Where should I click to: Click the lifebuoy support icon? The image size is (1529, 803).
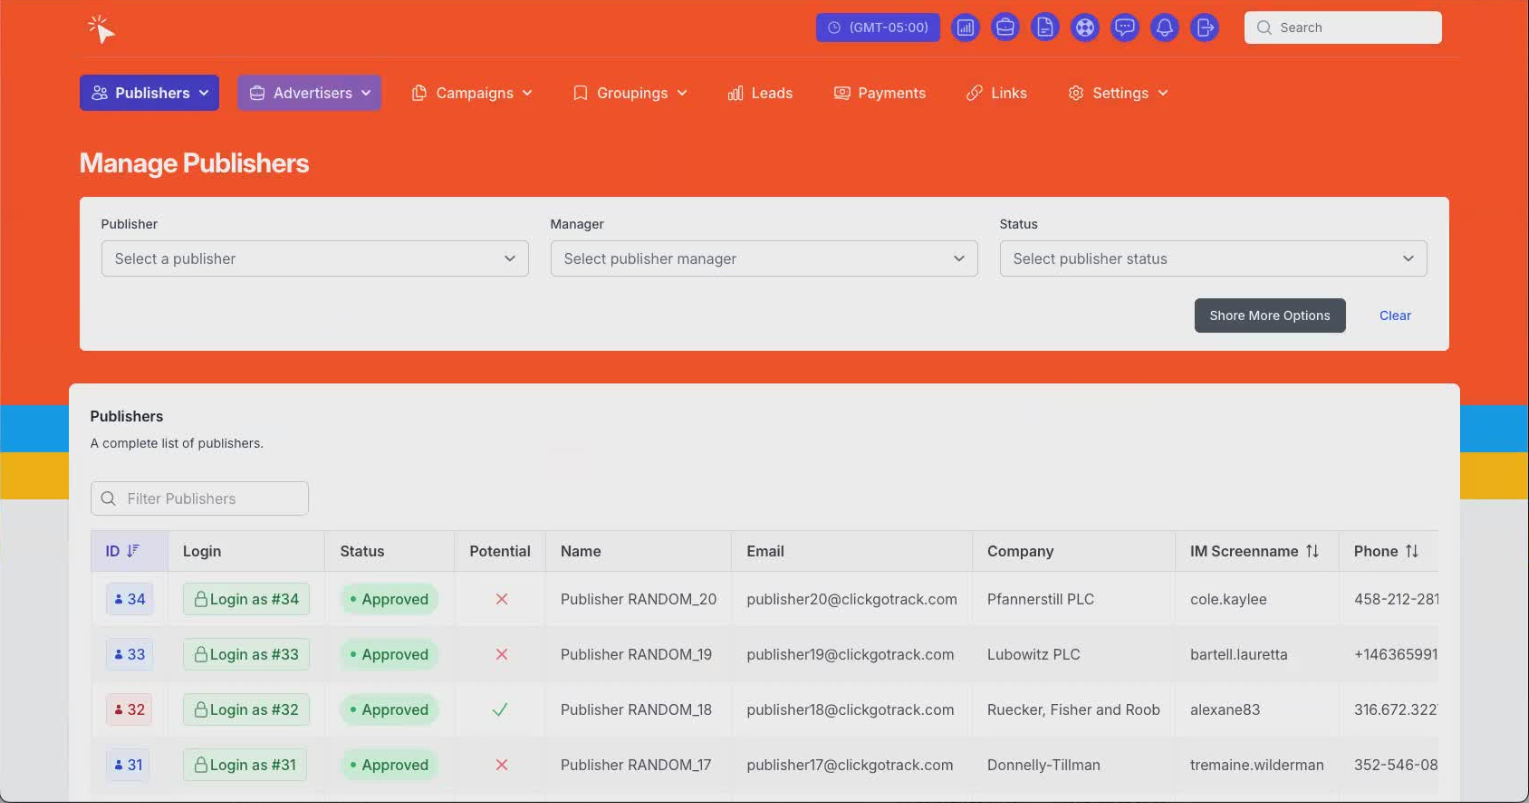point(1085,28)
